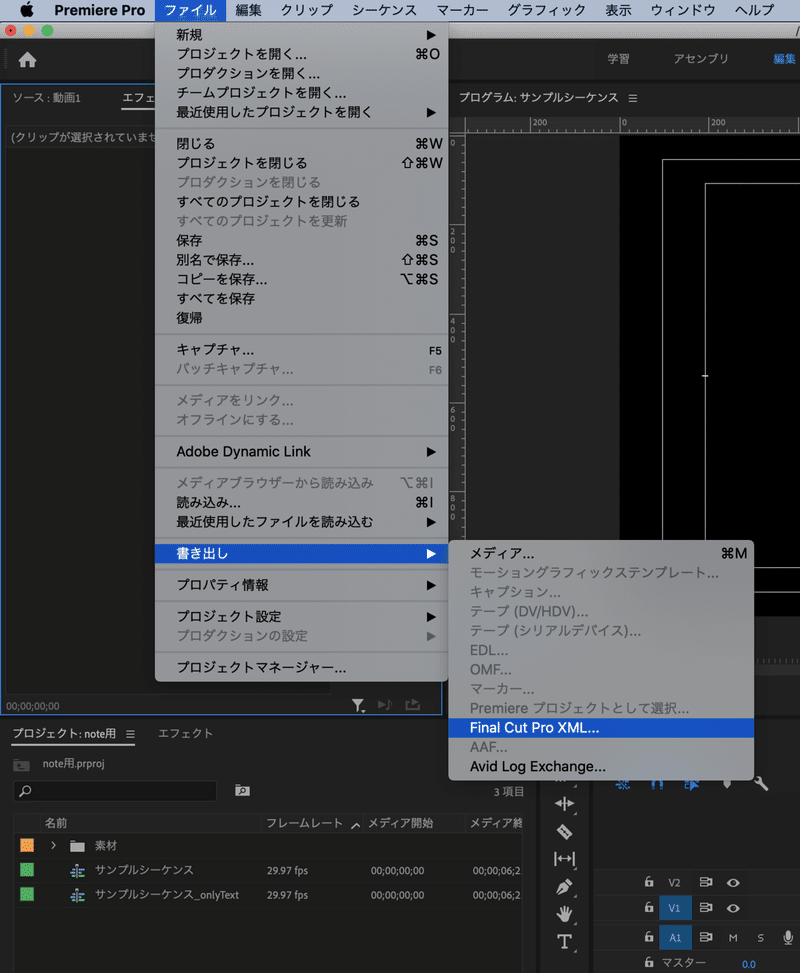Toggle lock on track V1

point(649,907)
